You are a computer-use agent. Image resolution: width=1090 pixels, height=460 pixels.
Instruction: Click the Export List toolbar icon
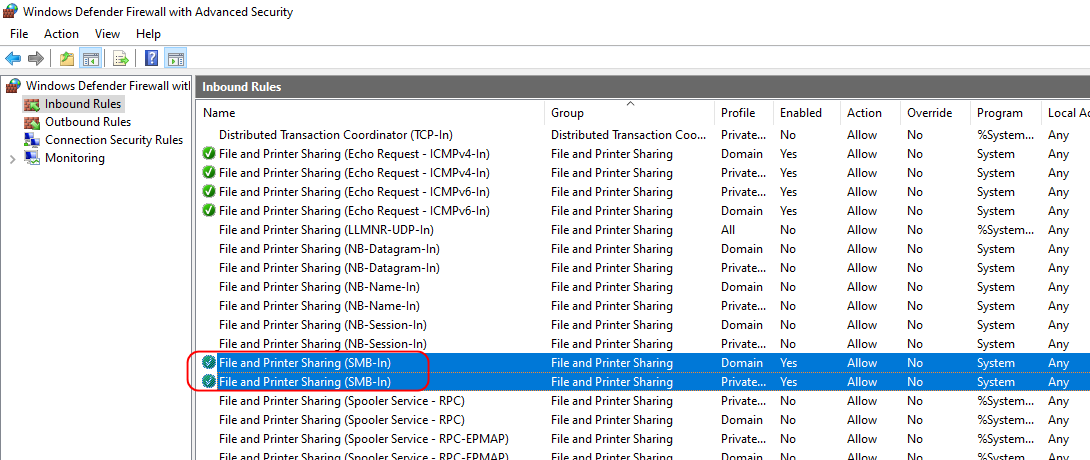click(x=121, y=59)
